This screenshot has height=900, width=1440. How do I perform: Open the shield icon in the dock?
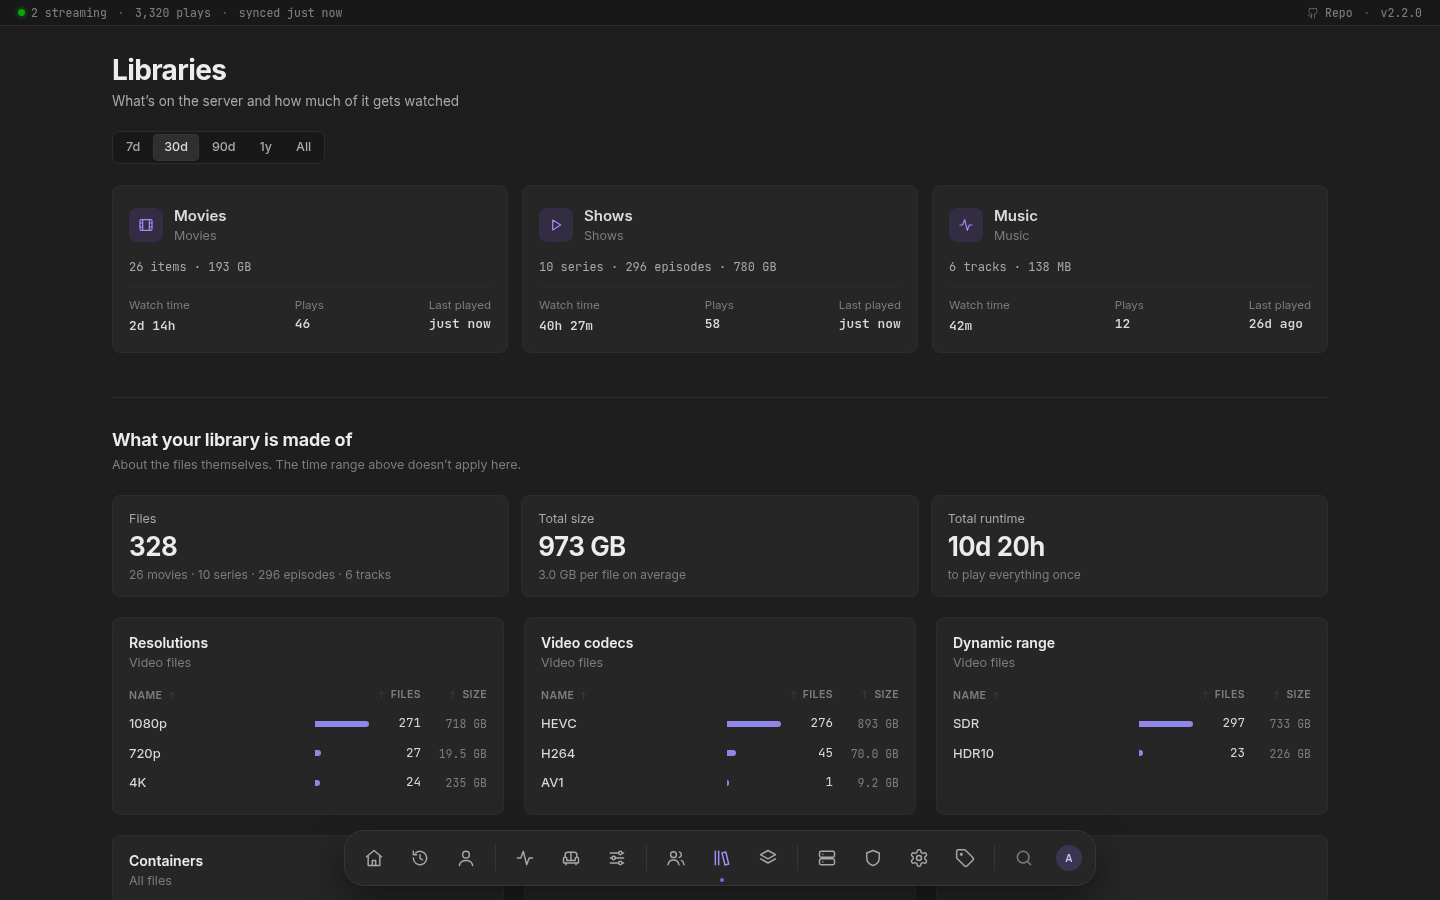pos(873,858)
